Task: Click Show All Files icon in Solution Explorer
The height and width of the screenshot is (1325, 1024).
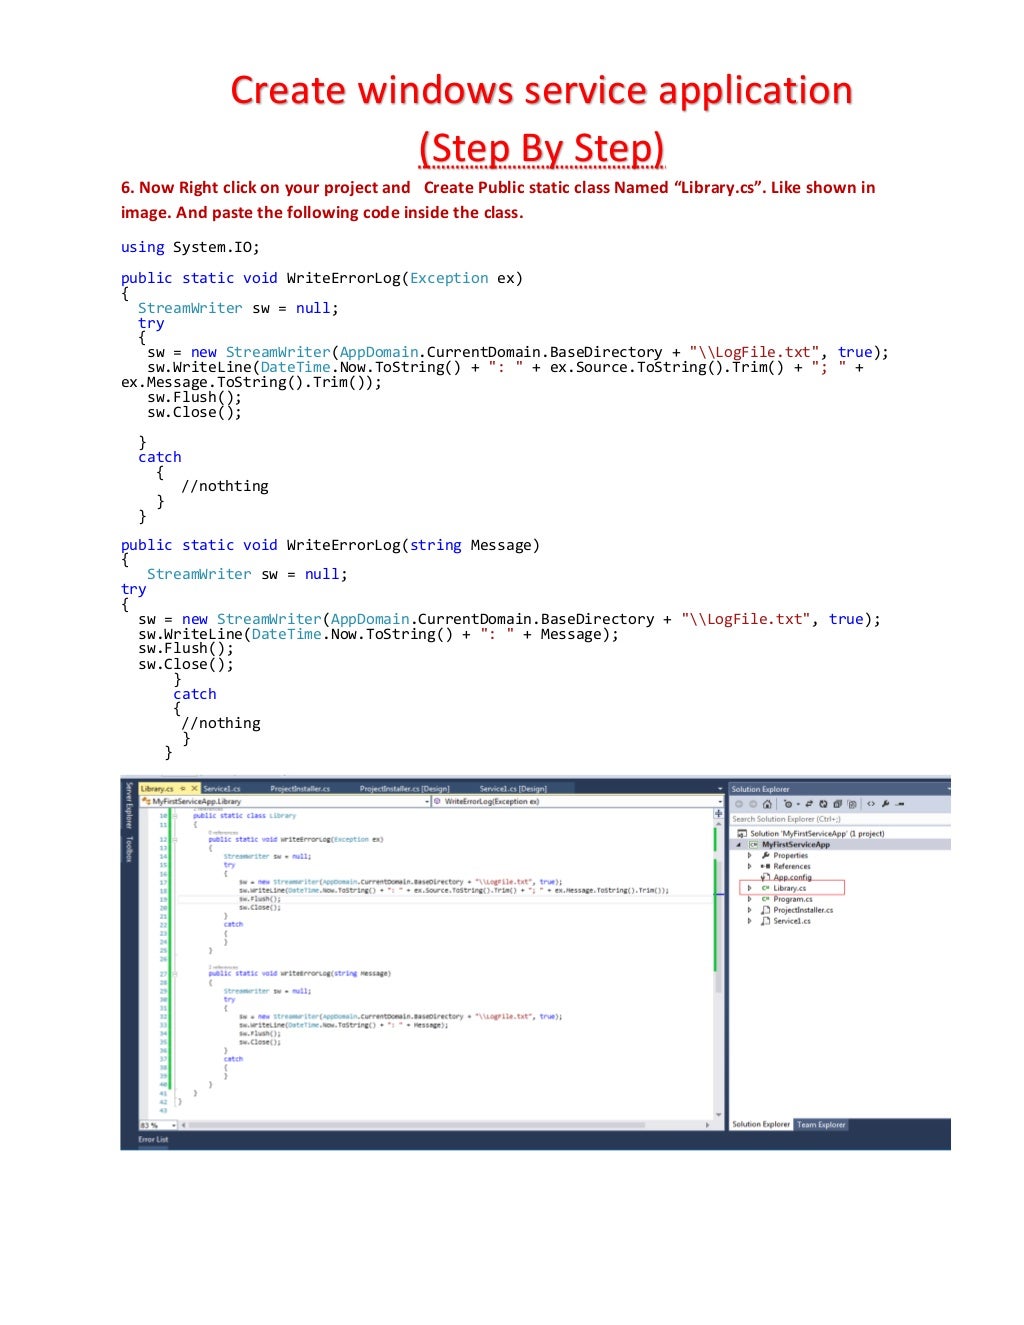Action: click(x=852, y=804)
